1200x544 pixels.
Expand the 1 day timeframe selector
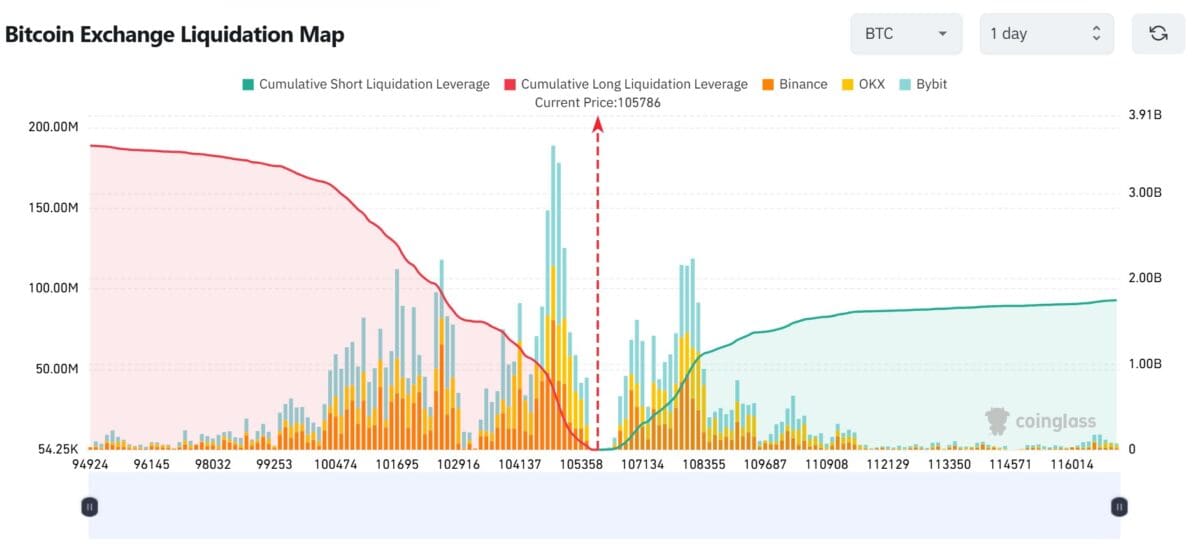[1046, 33]
